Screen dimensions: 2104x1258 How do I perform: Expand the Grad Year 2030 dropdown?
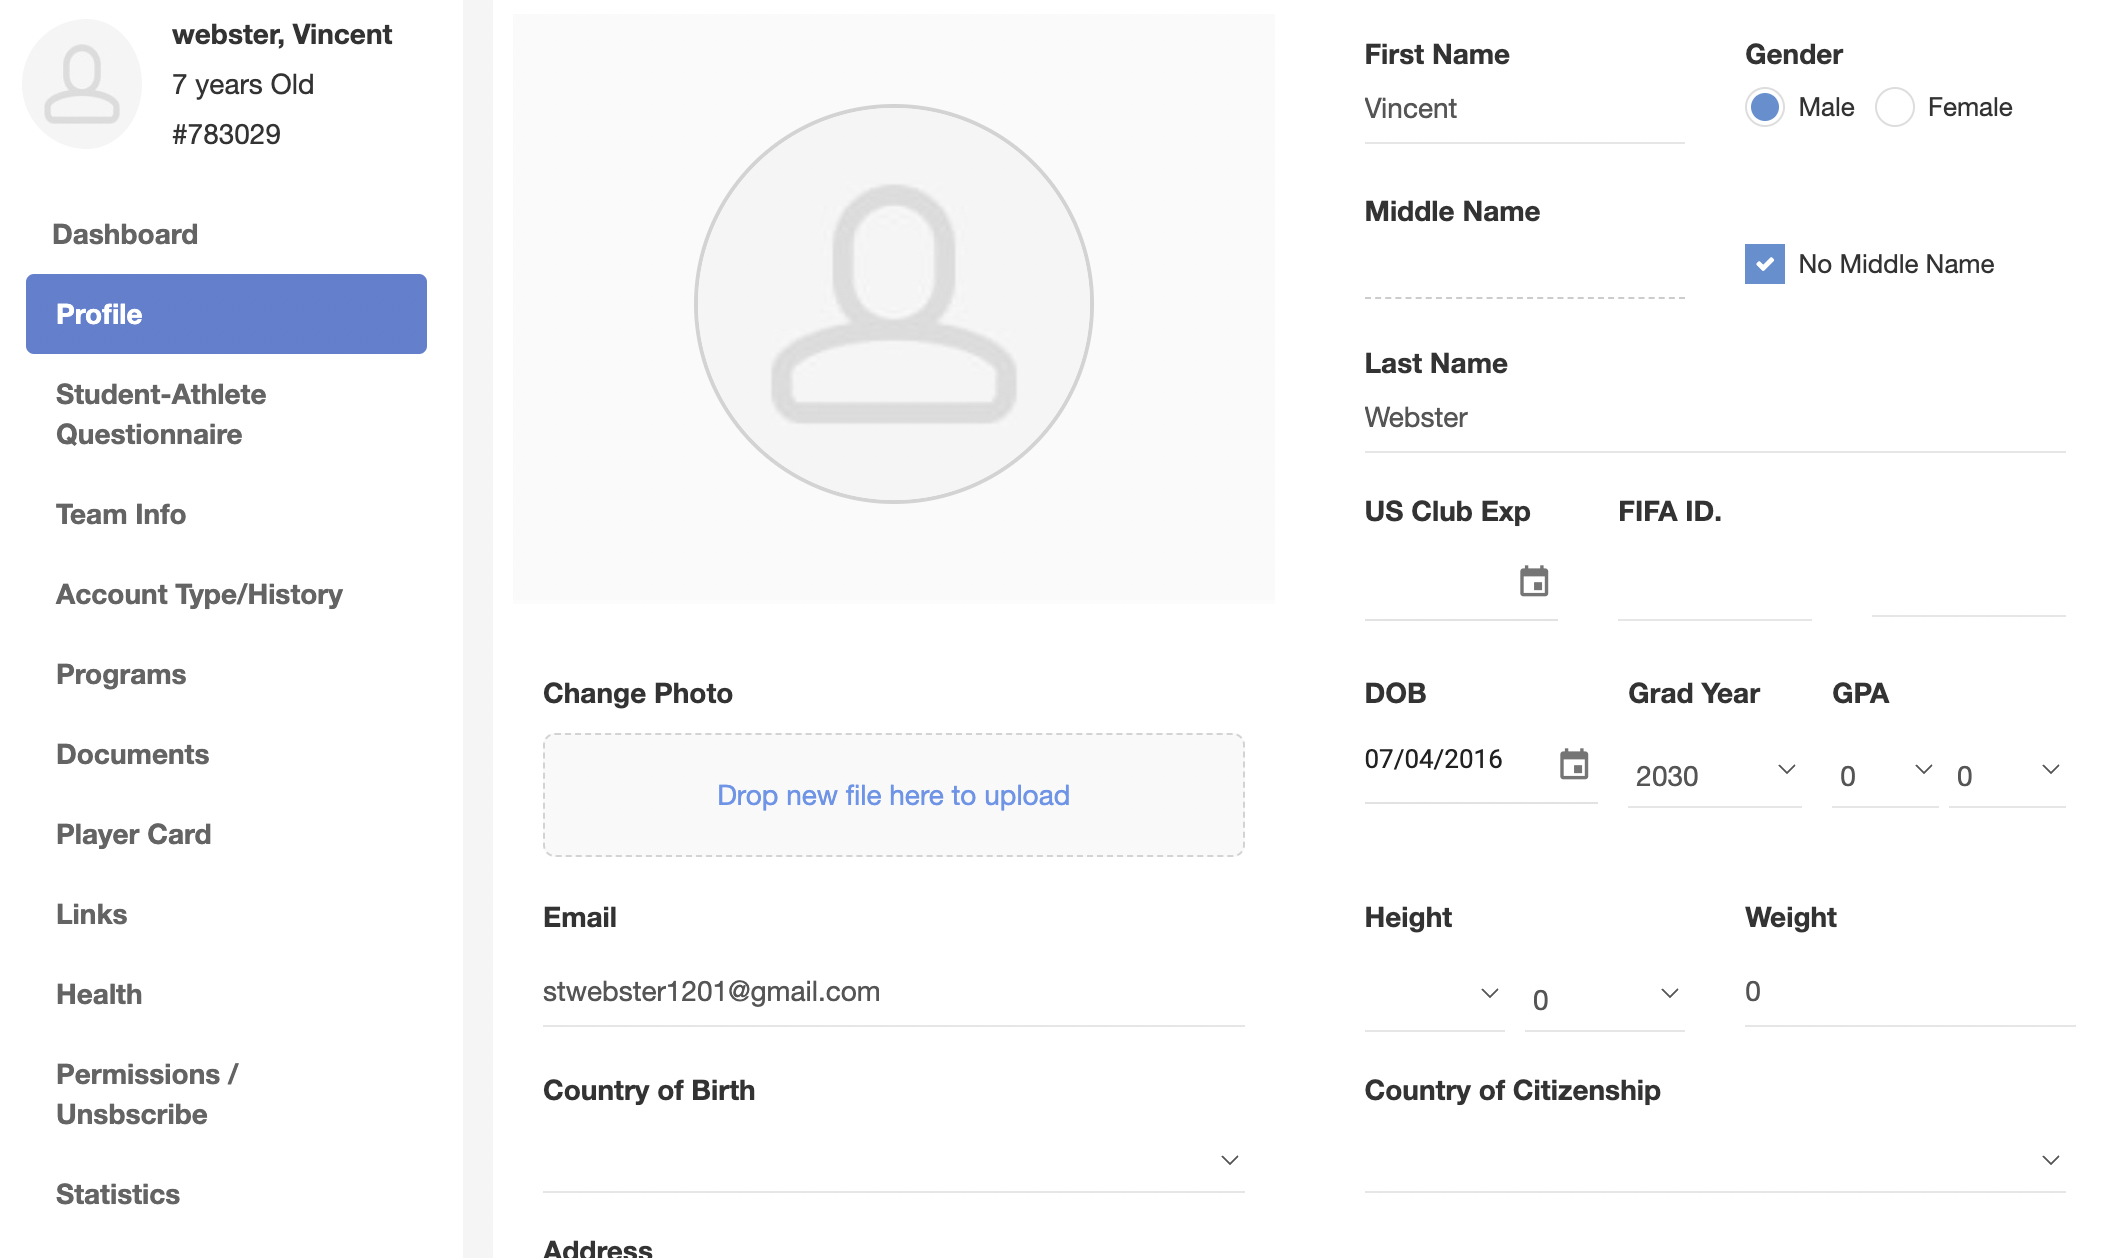(x=1715, y=775)
